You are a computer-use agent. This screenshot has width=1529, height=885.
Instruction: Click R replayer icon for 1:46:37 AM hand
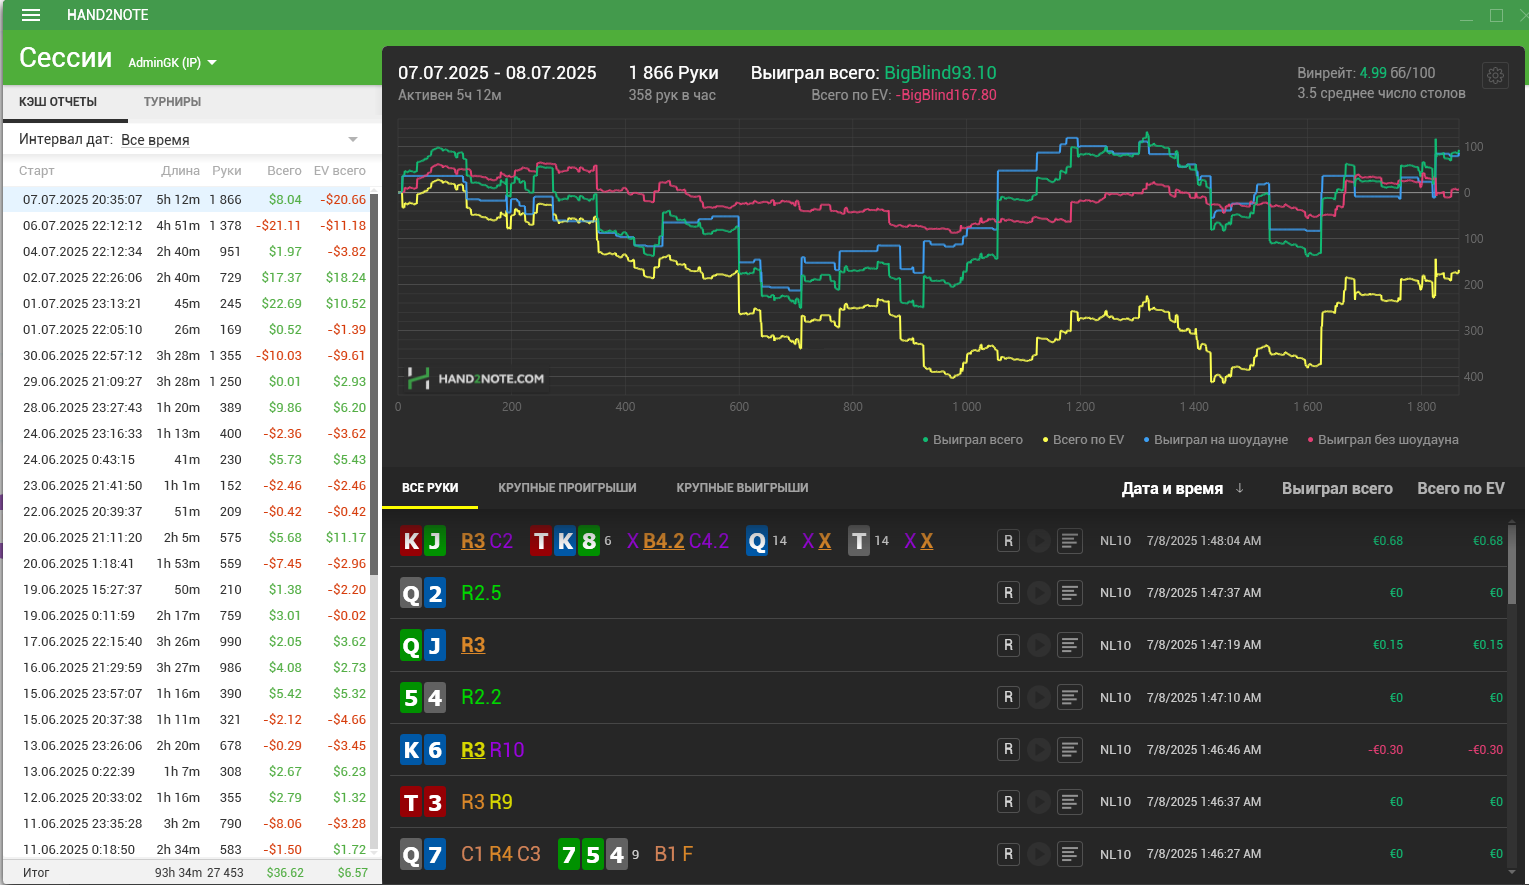click(x=1008, y=801)
